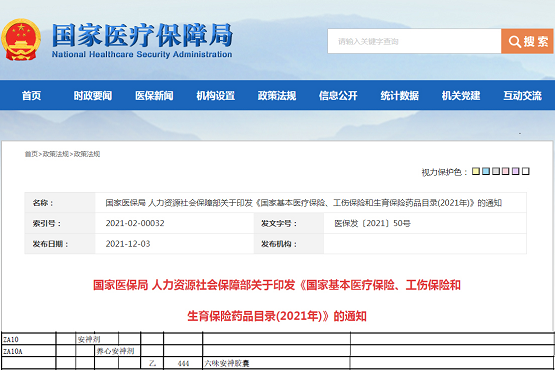Click the orange 搜索 search button
Screen dimensions: 555x370
click(527, 41)
